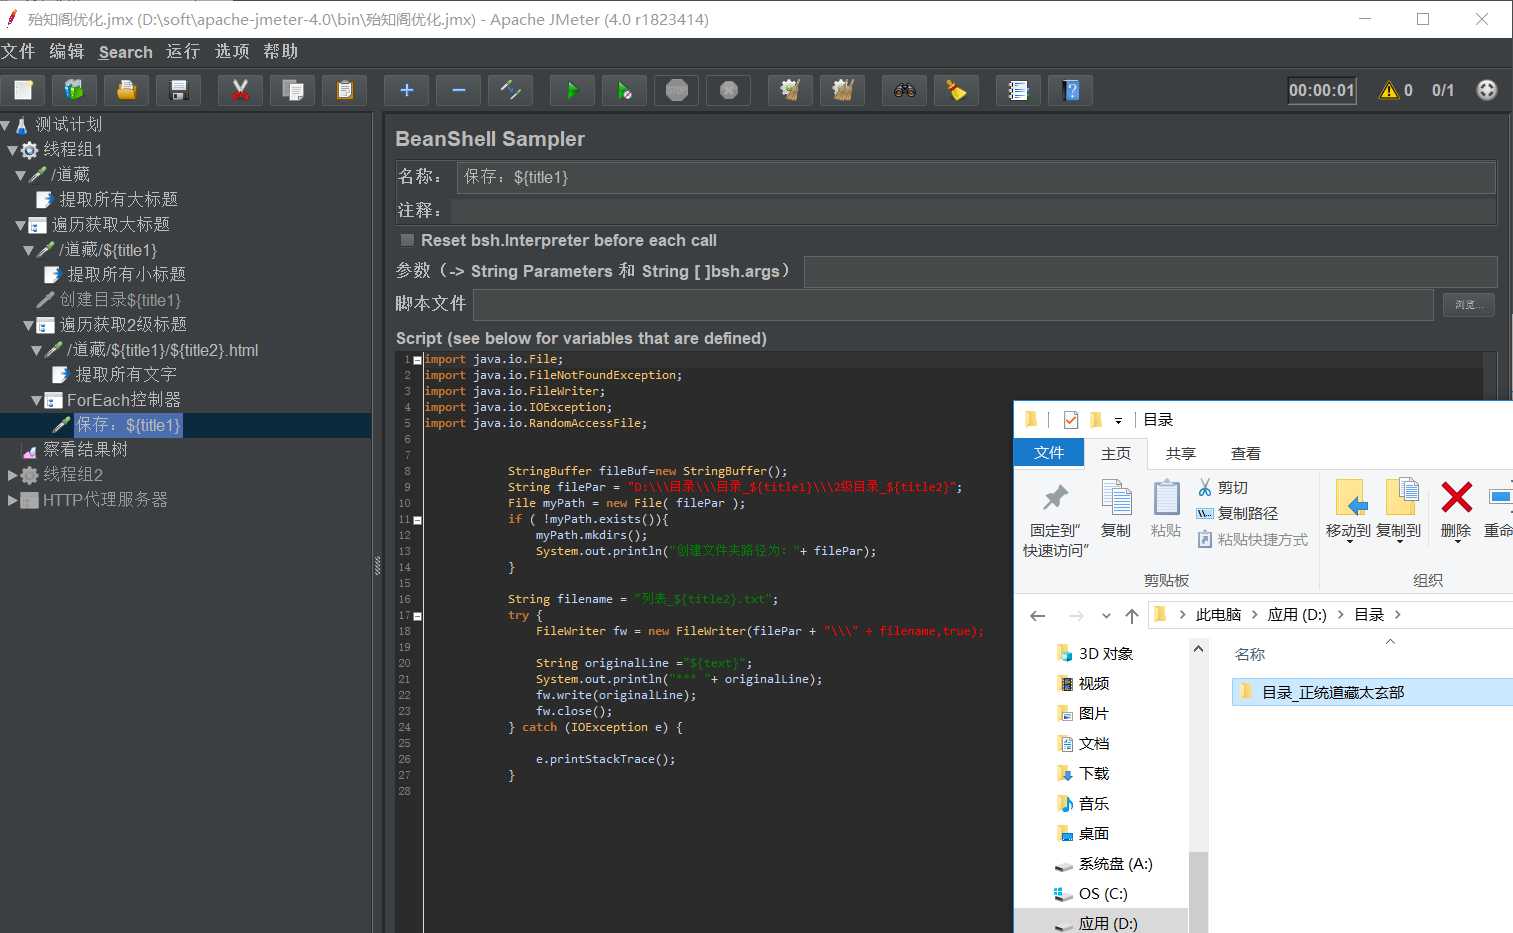Image resolution: width=1513 pixels, height=933 pixels.
Task: Switch to the 查看 tab in Explorer
Action: point(1246,453)
